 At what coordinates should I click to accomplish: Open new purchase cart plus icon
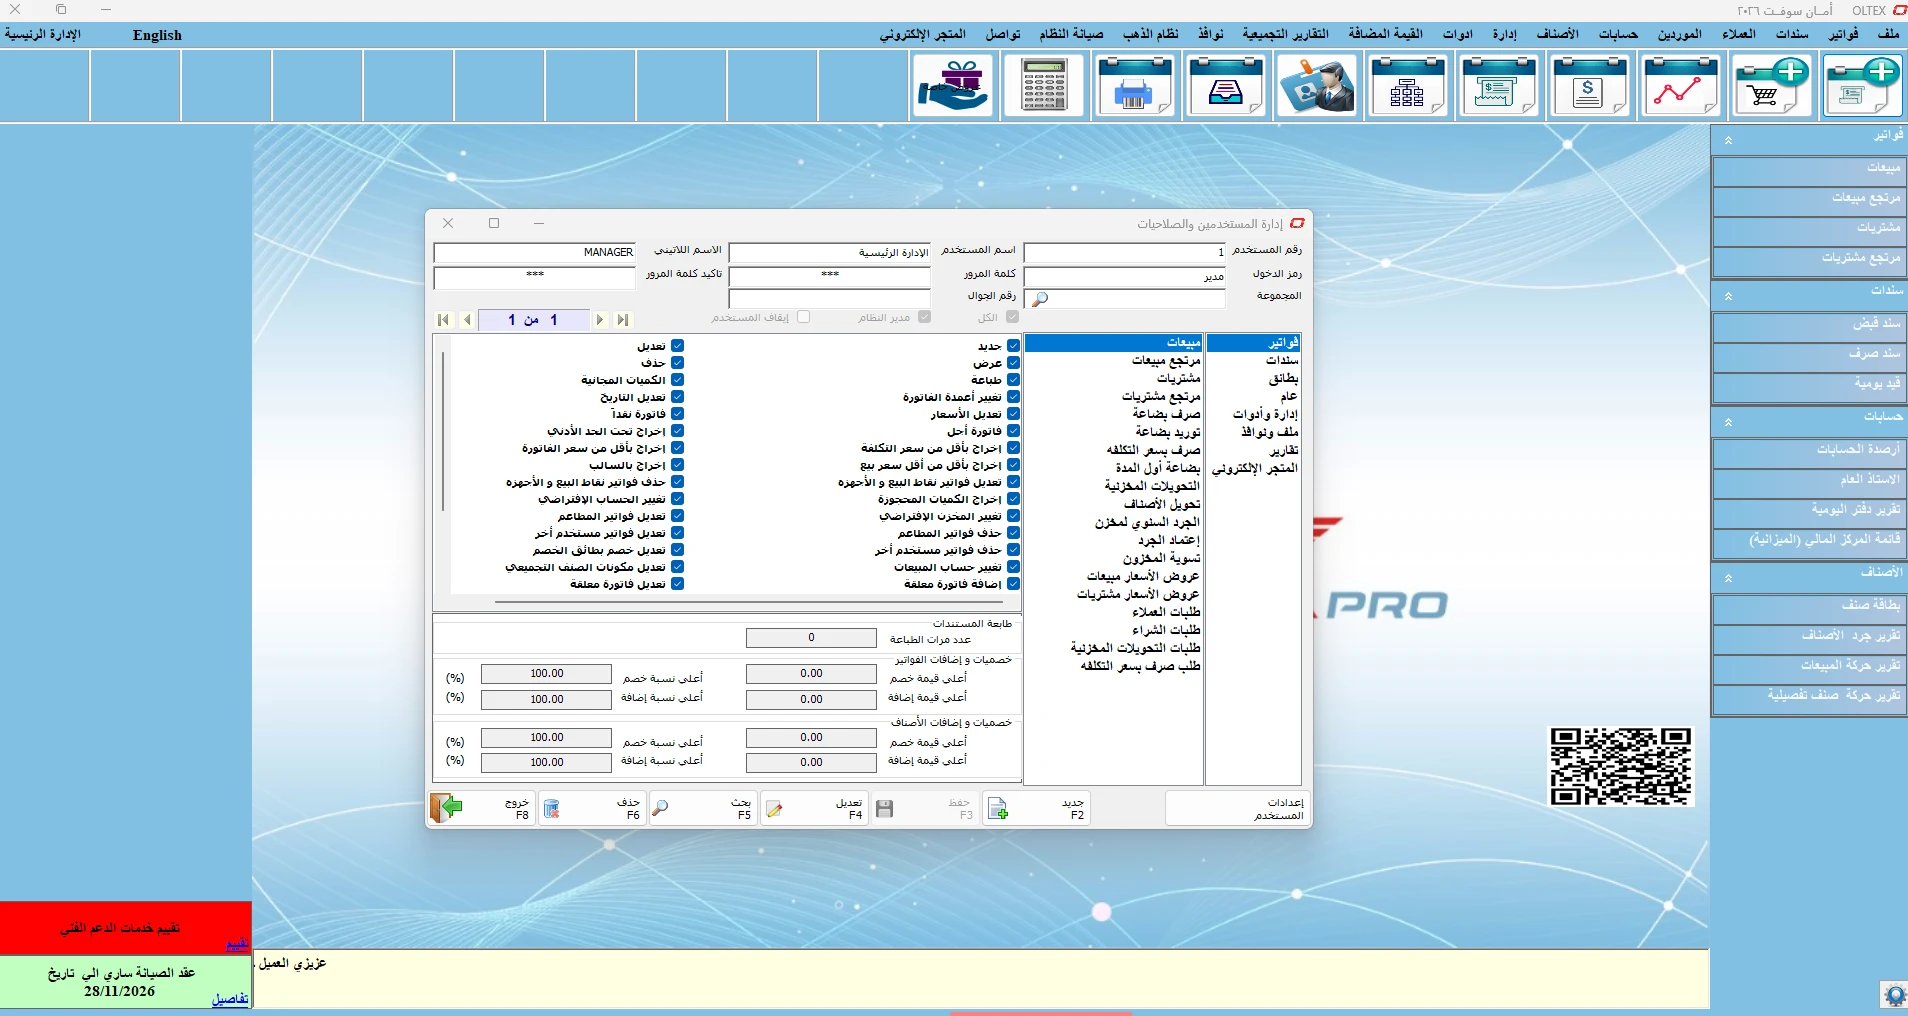[1772, 86]
